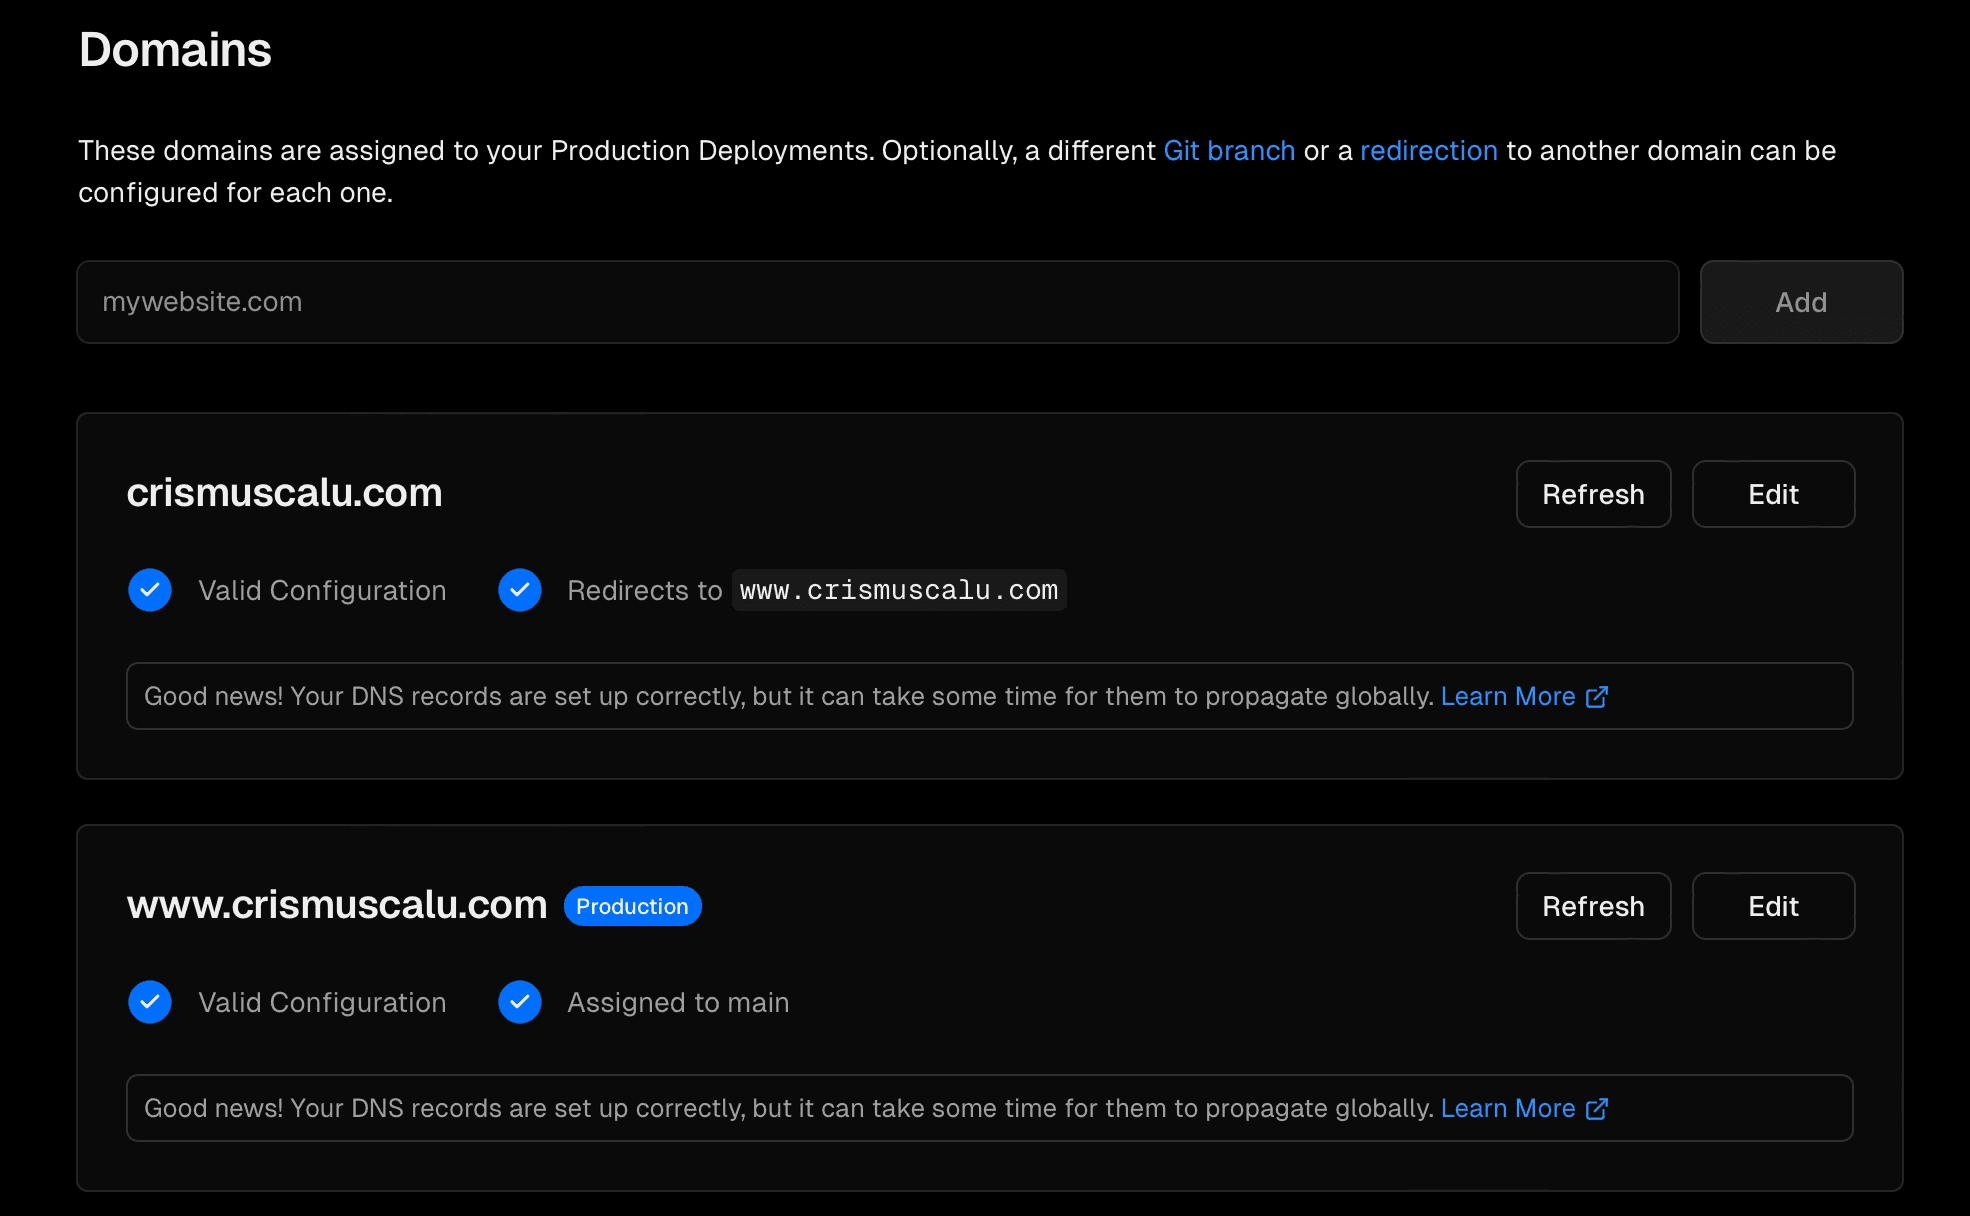Edit the www.crismuscalu.com domain settings
Image resolution: width=1970 pixels, height=1216 pixels.
coord(1773,906)
